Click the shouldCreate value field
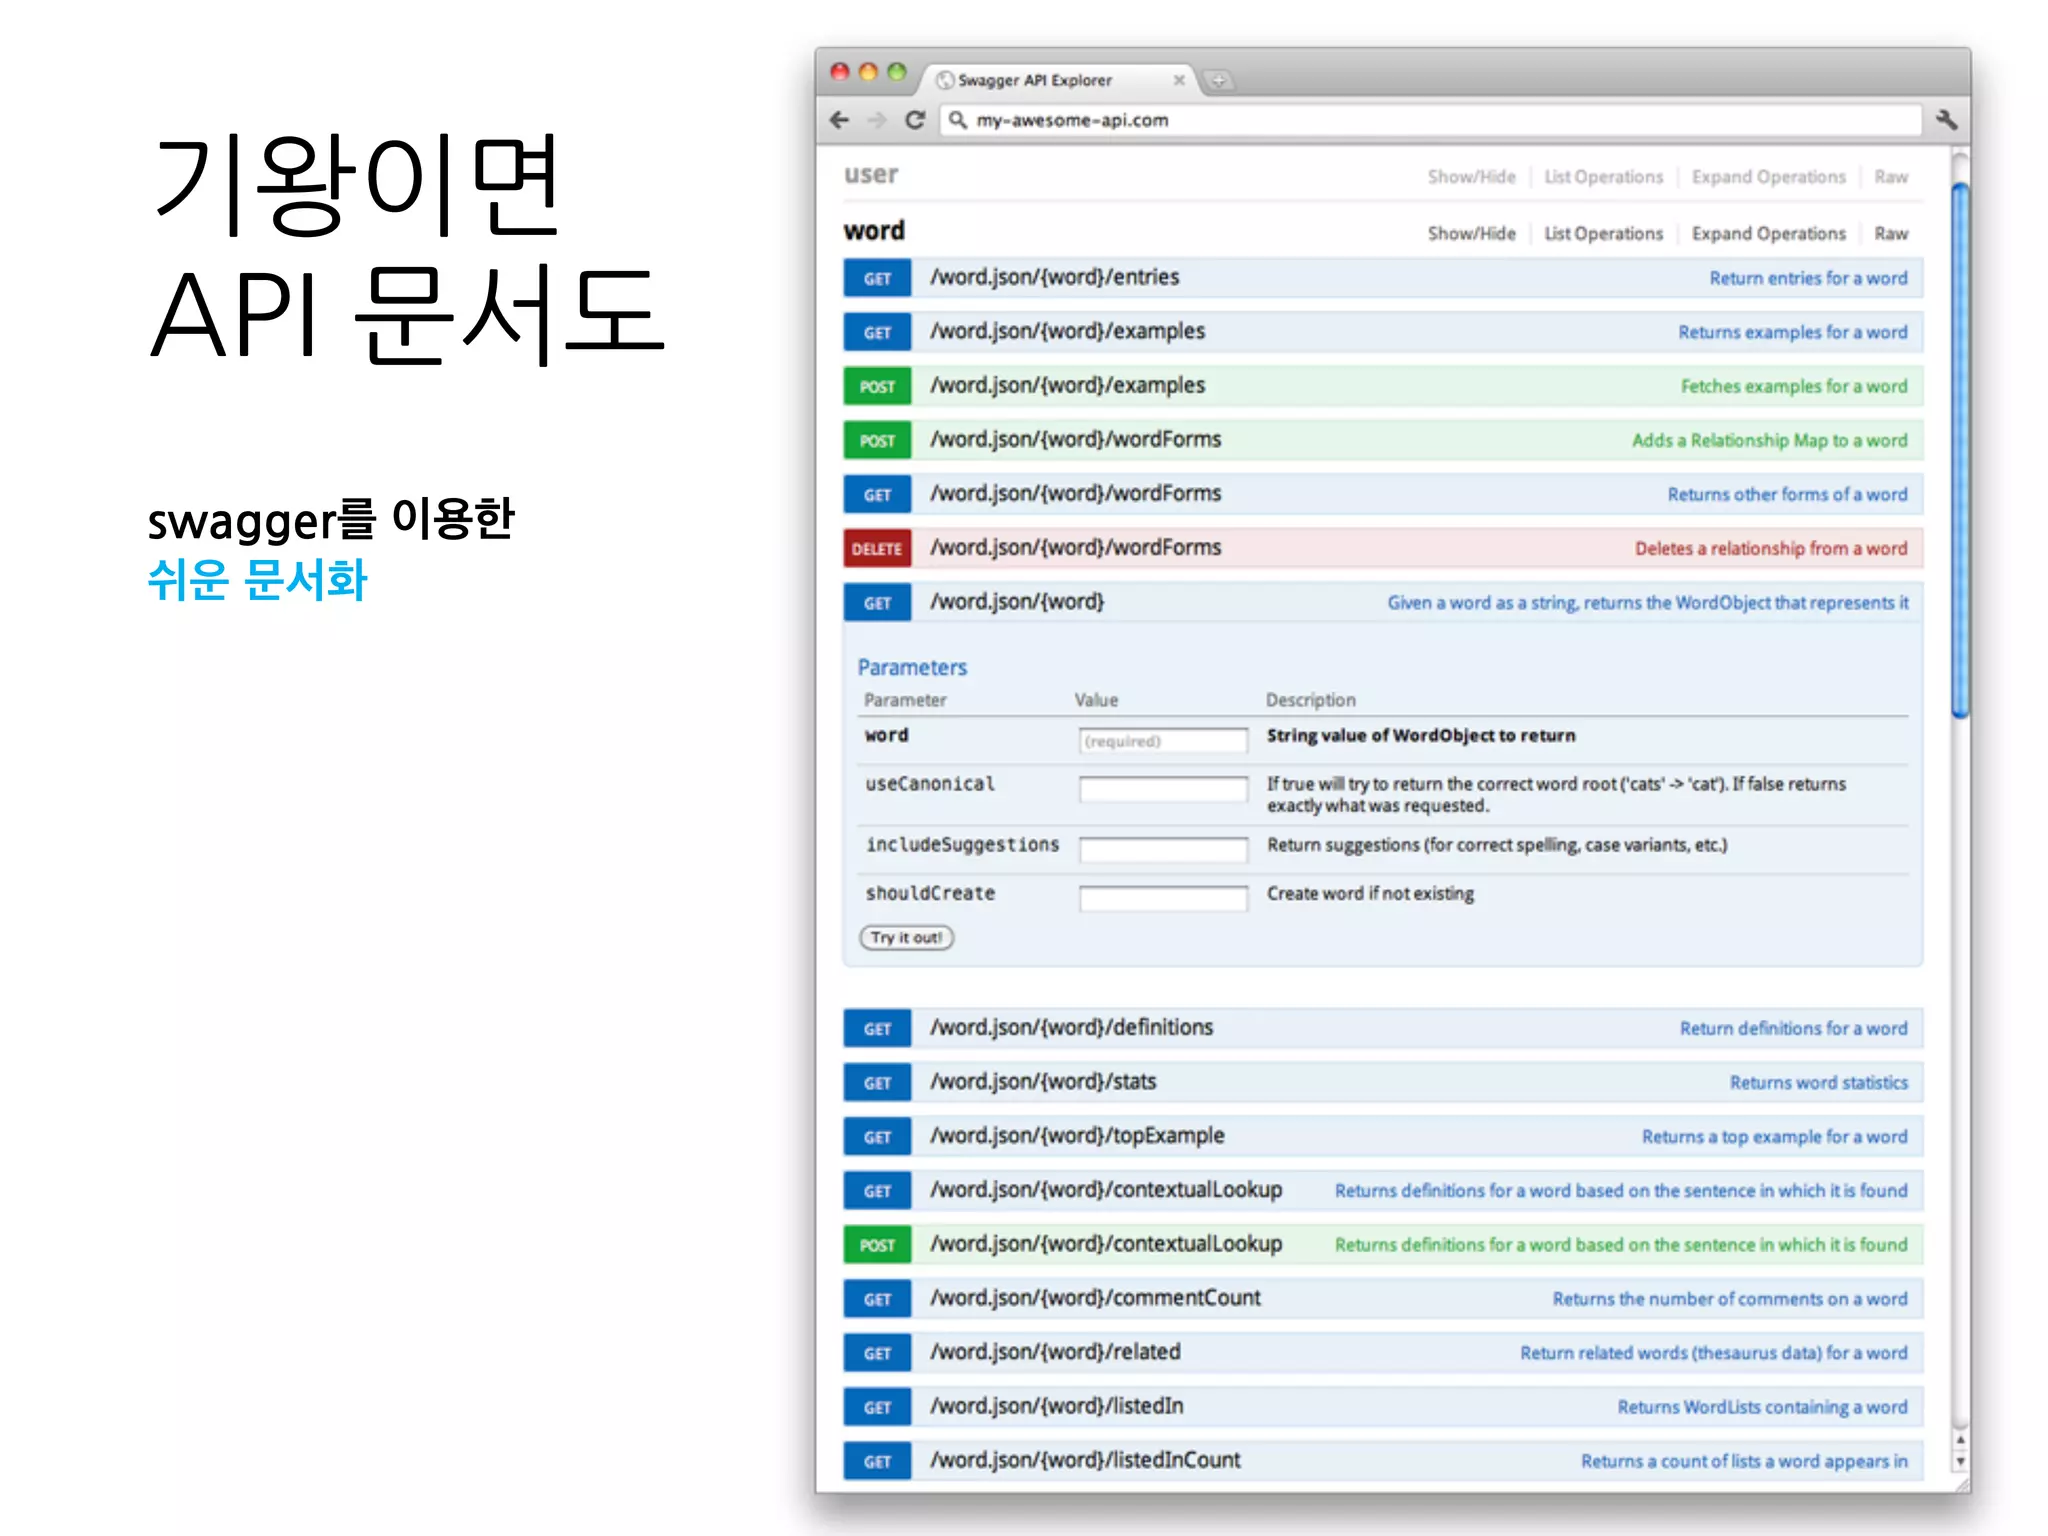This screenshot has height=1536, width=2048. coord(1163,898)
